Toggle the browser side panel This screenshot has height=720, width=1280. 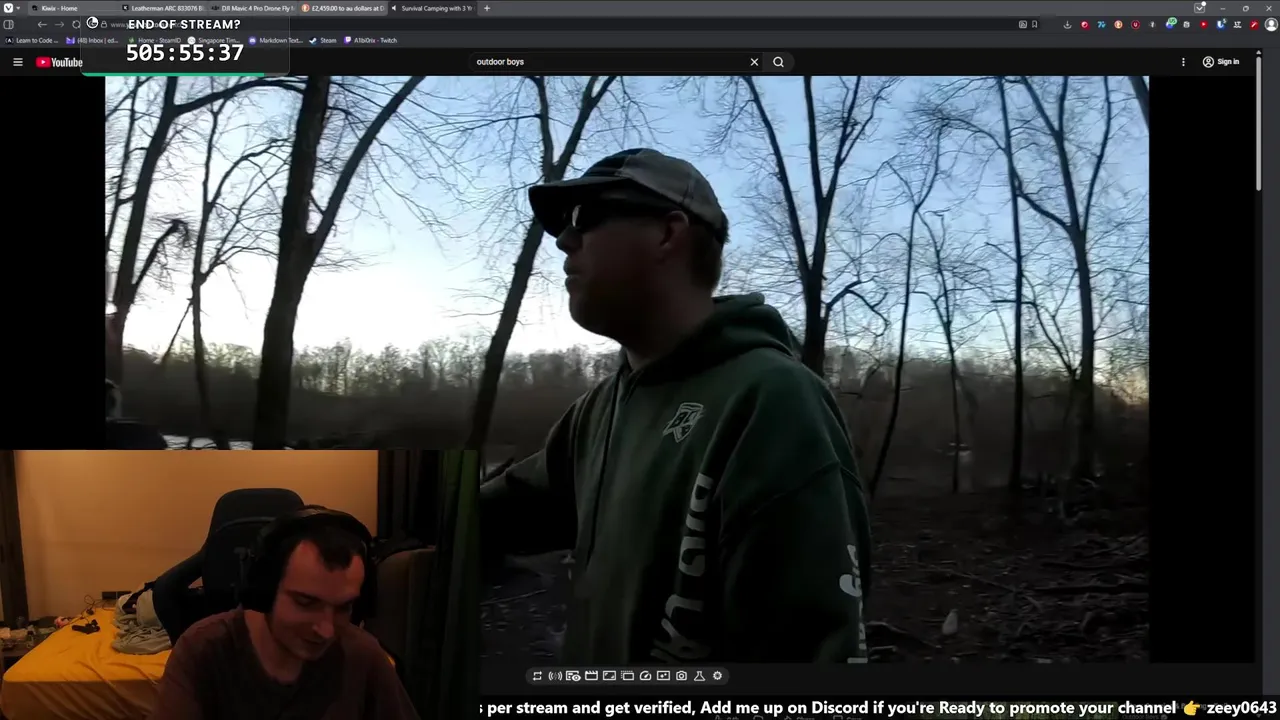(9, 24)
